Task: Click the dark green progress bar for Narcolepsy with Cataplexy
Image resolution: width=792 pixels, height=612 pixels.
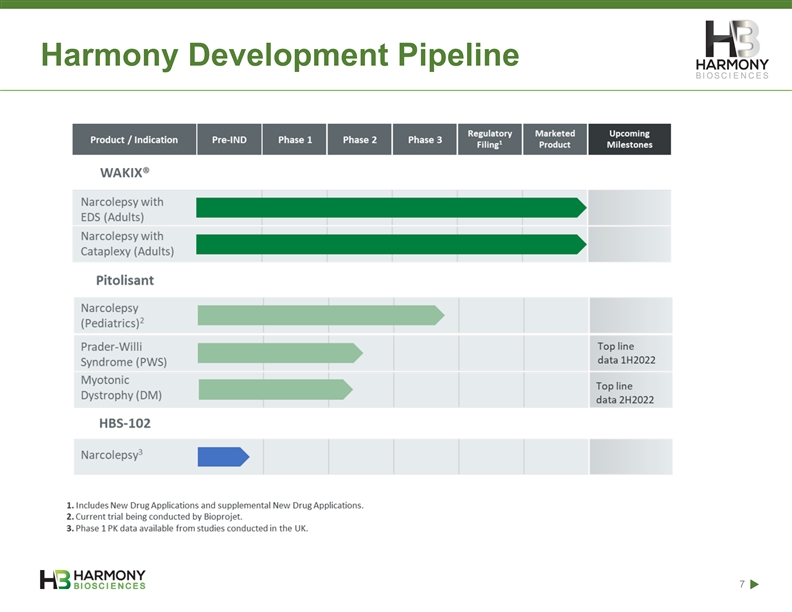Action: [x=391, y=244]
